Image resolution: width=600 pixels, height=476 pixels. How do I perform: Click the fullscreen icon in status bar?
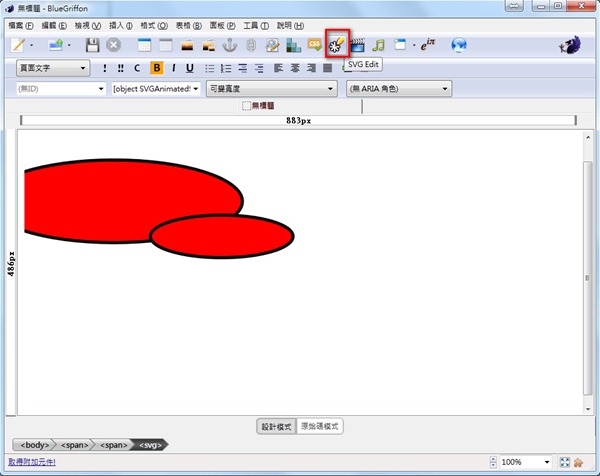point(564,462)
